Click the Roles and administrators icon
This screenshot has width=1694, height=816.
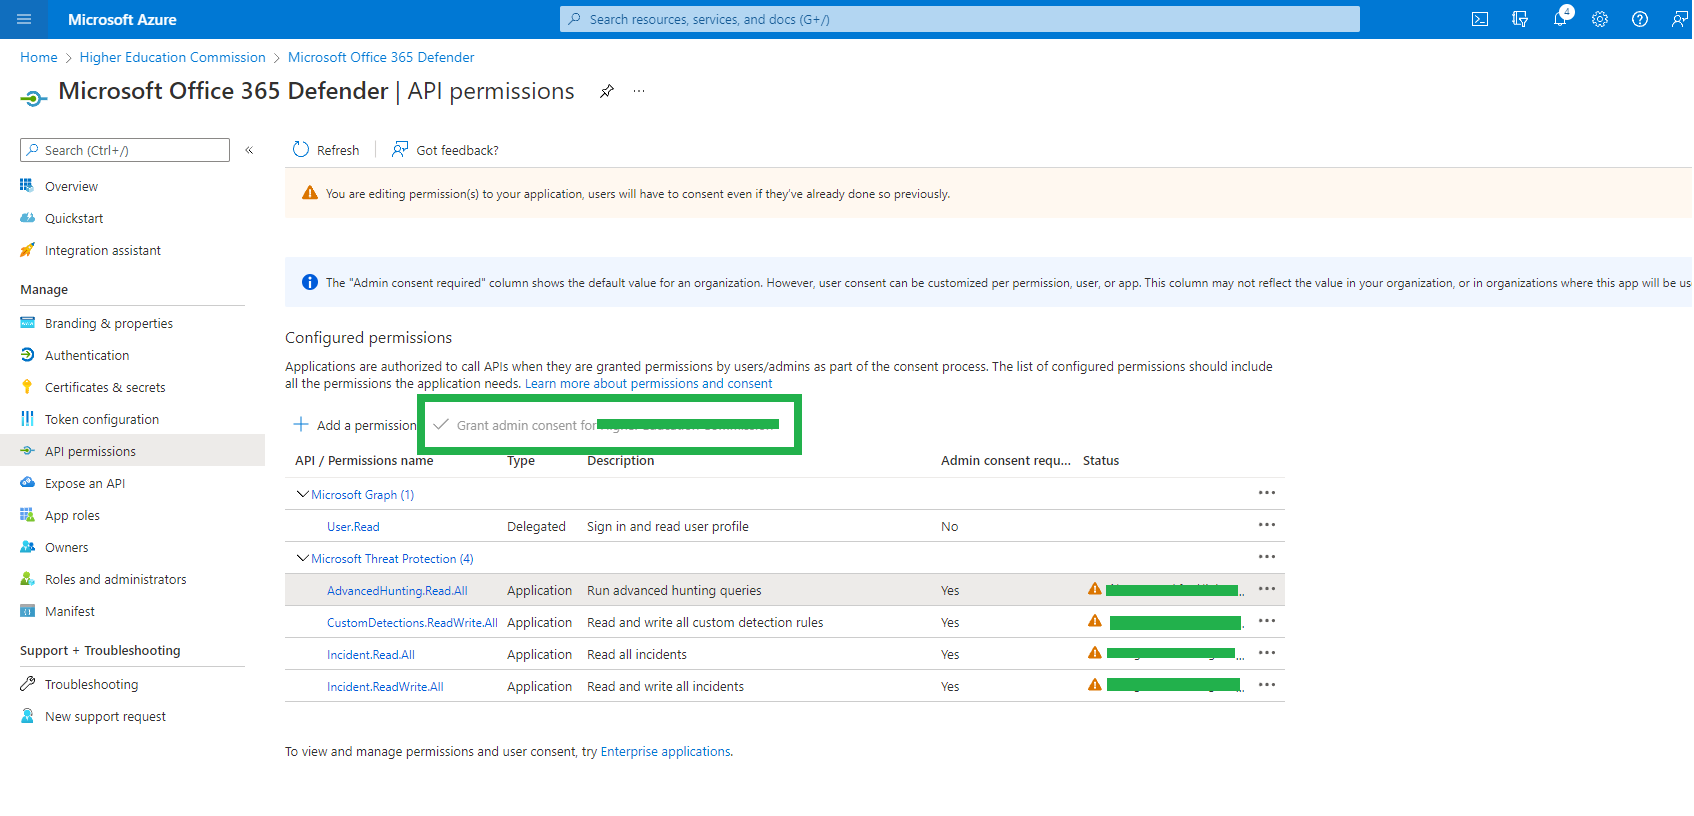point(27,579)
